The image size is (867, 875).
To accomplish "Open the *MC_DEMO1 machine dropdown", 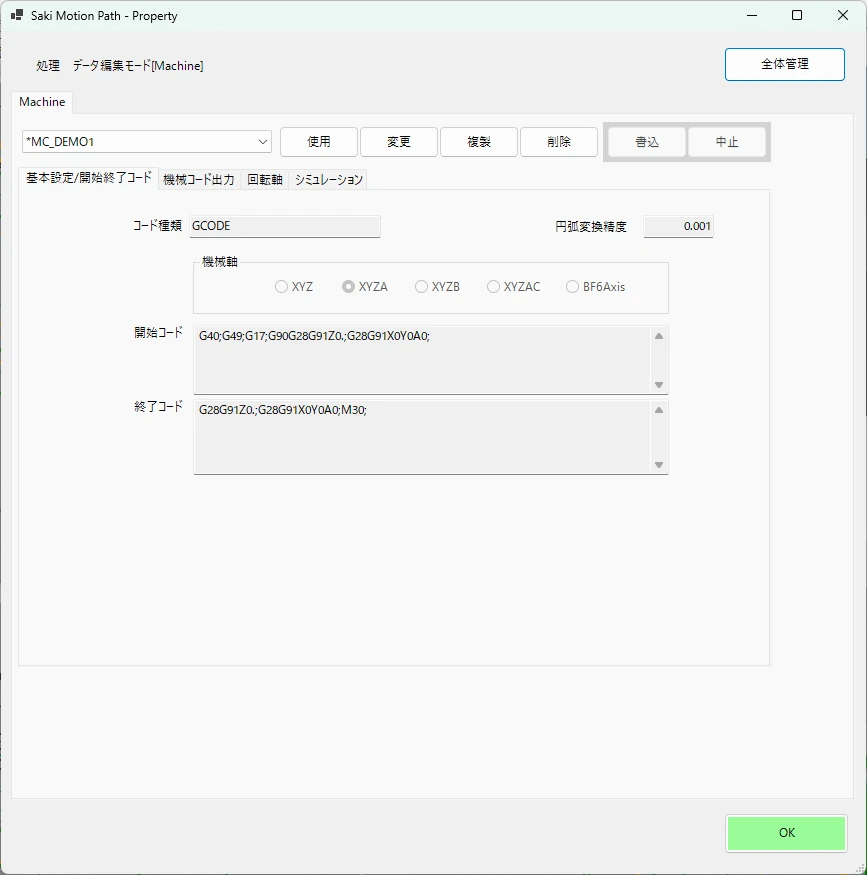I will pos(147,142).
